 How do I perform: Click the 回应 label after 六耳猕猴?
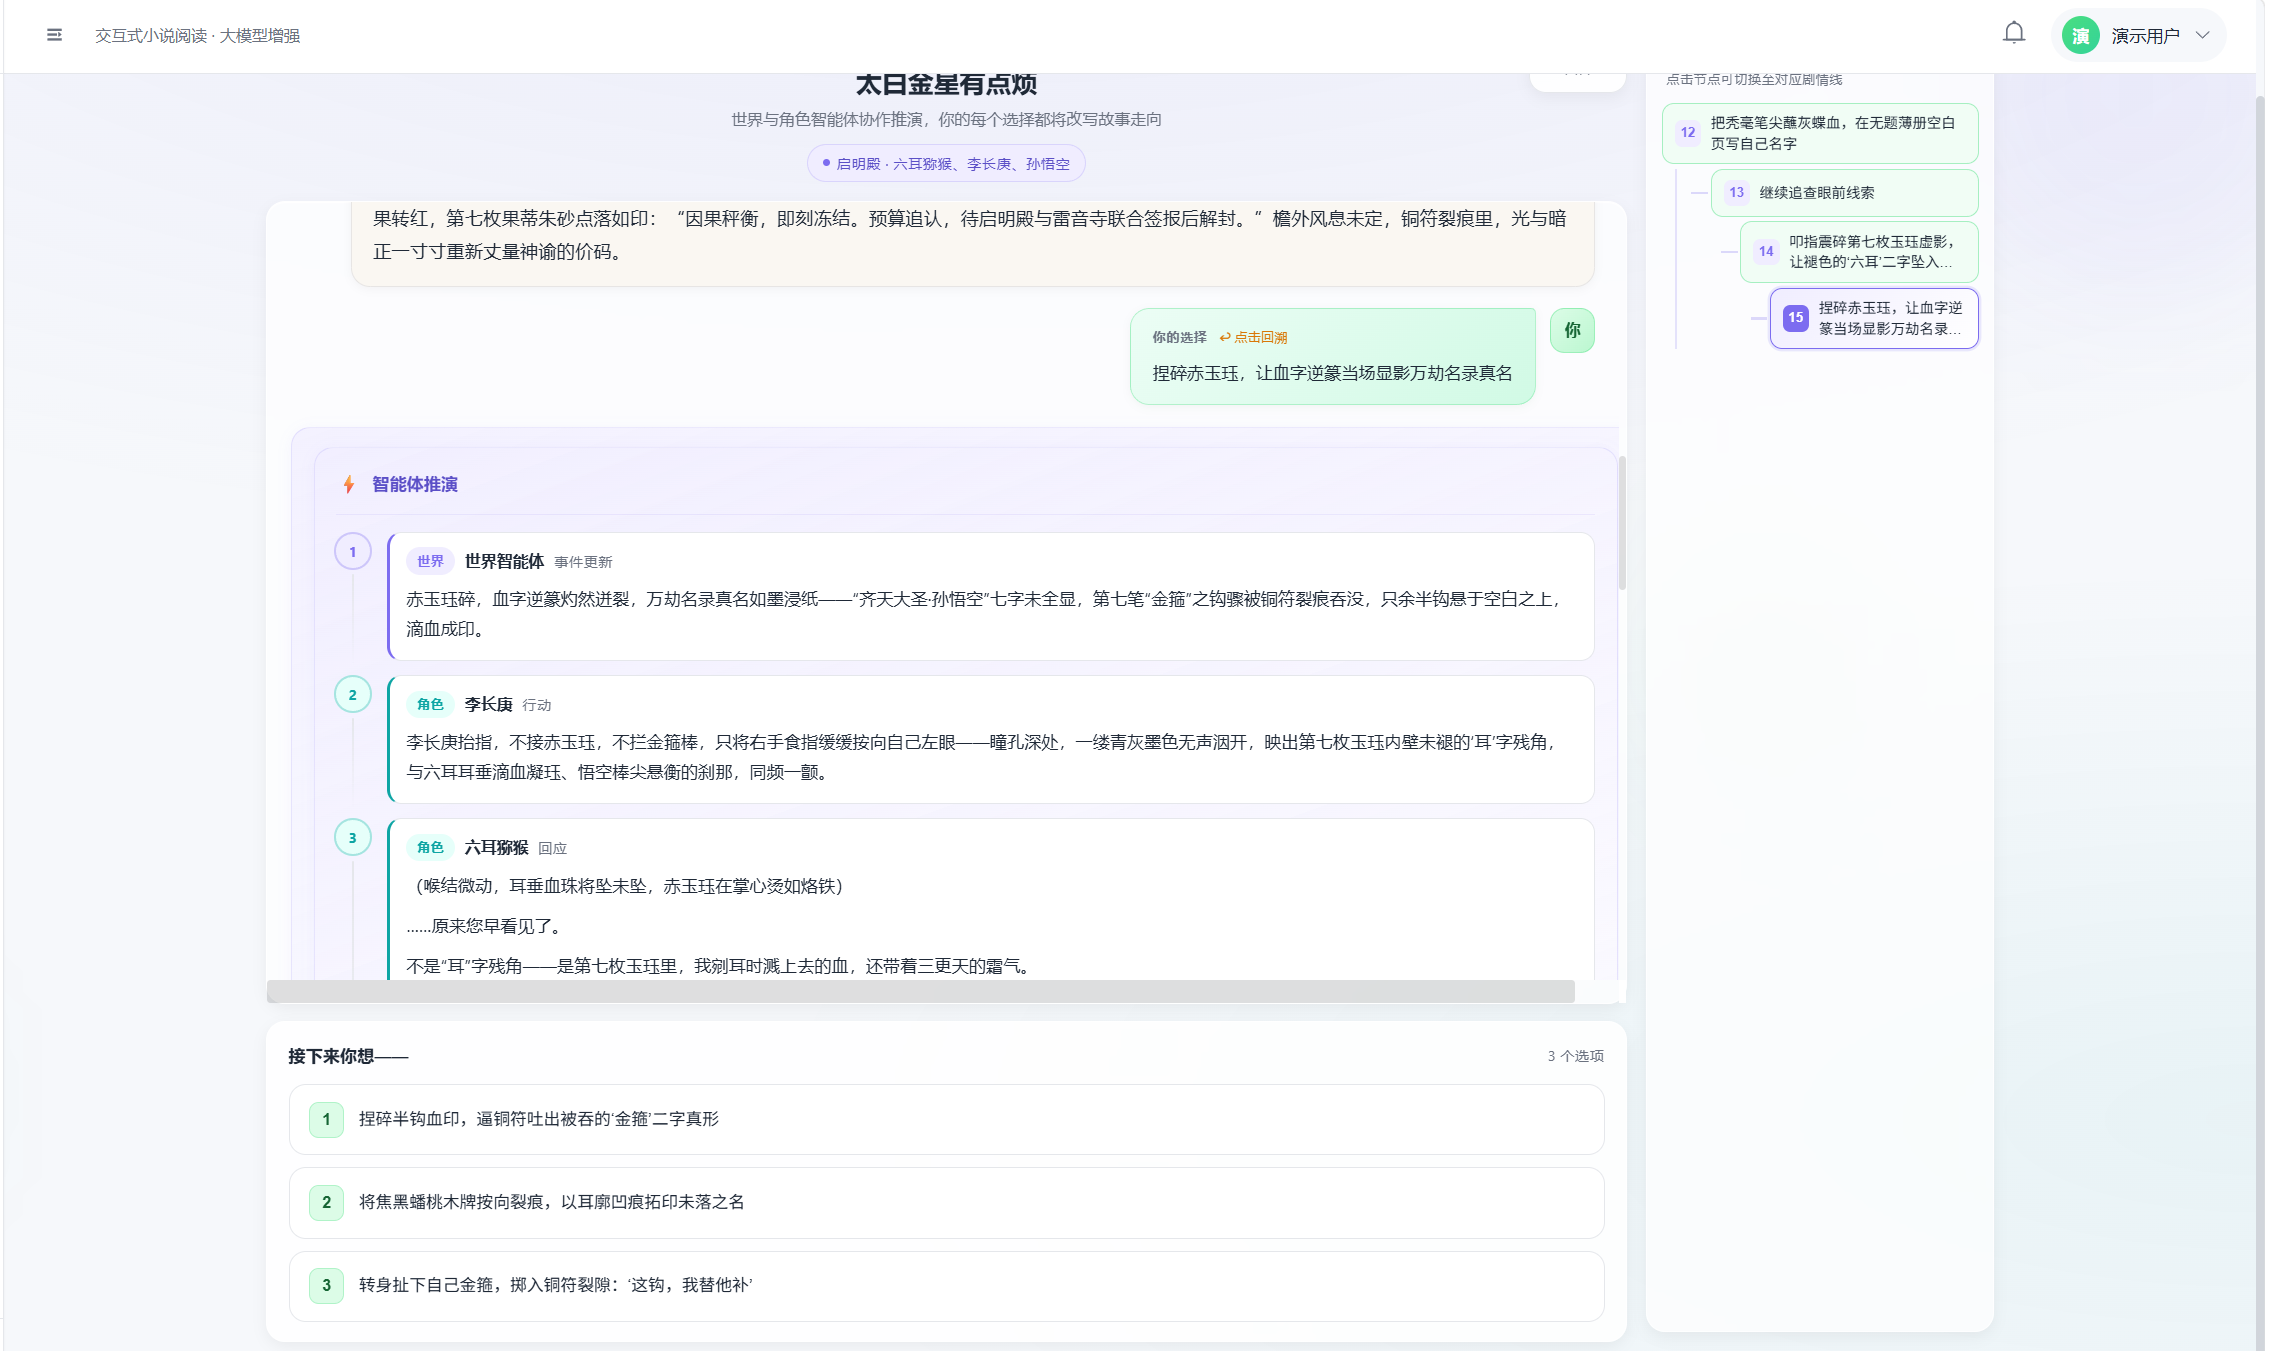(x=552, y=848)
